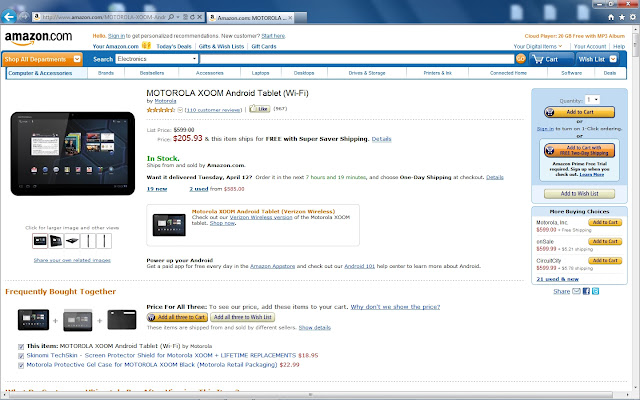640x400 pixels.
Task: Open the 21 used & new link
Action: [x=557, y=279]
